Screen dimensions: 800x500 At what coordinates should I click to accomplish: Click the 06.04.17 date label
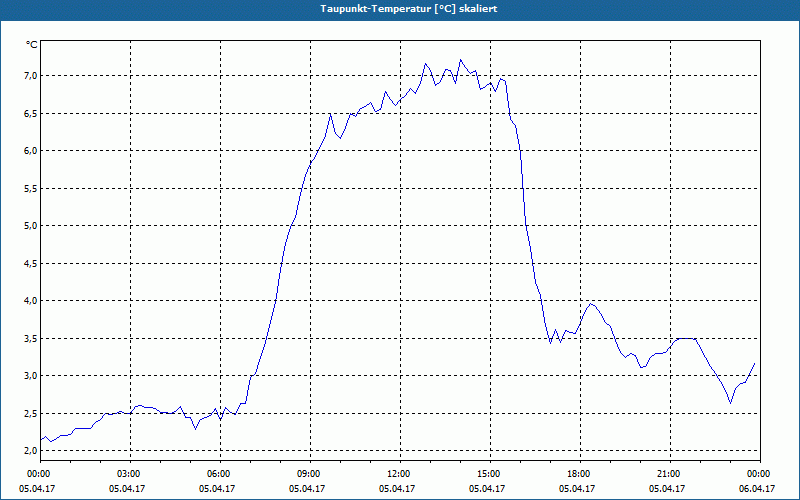tap(757, 488)
